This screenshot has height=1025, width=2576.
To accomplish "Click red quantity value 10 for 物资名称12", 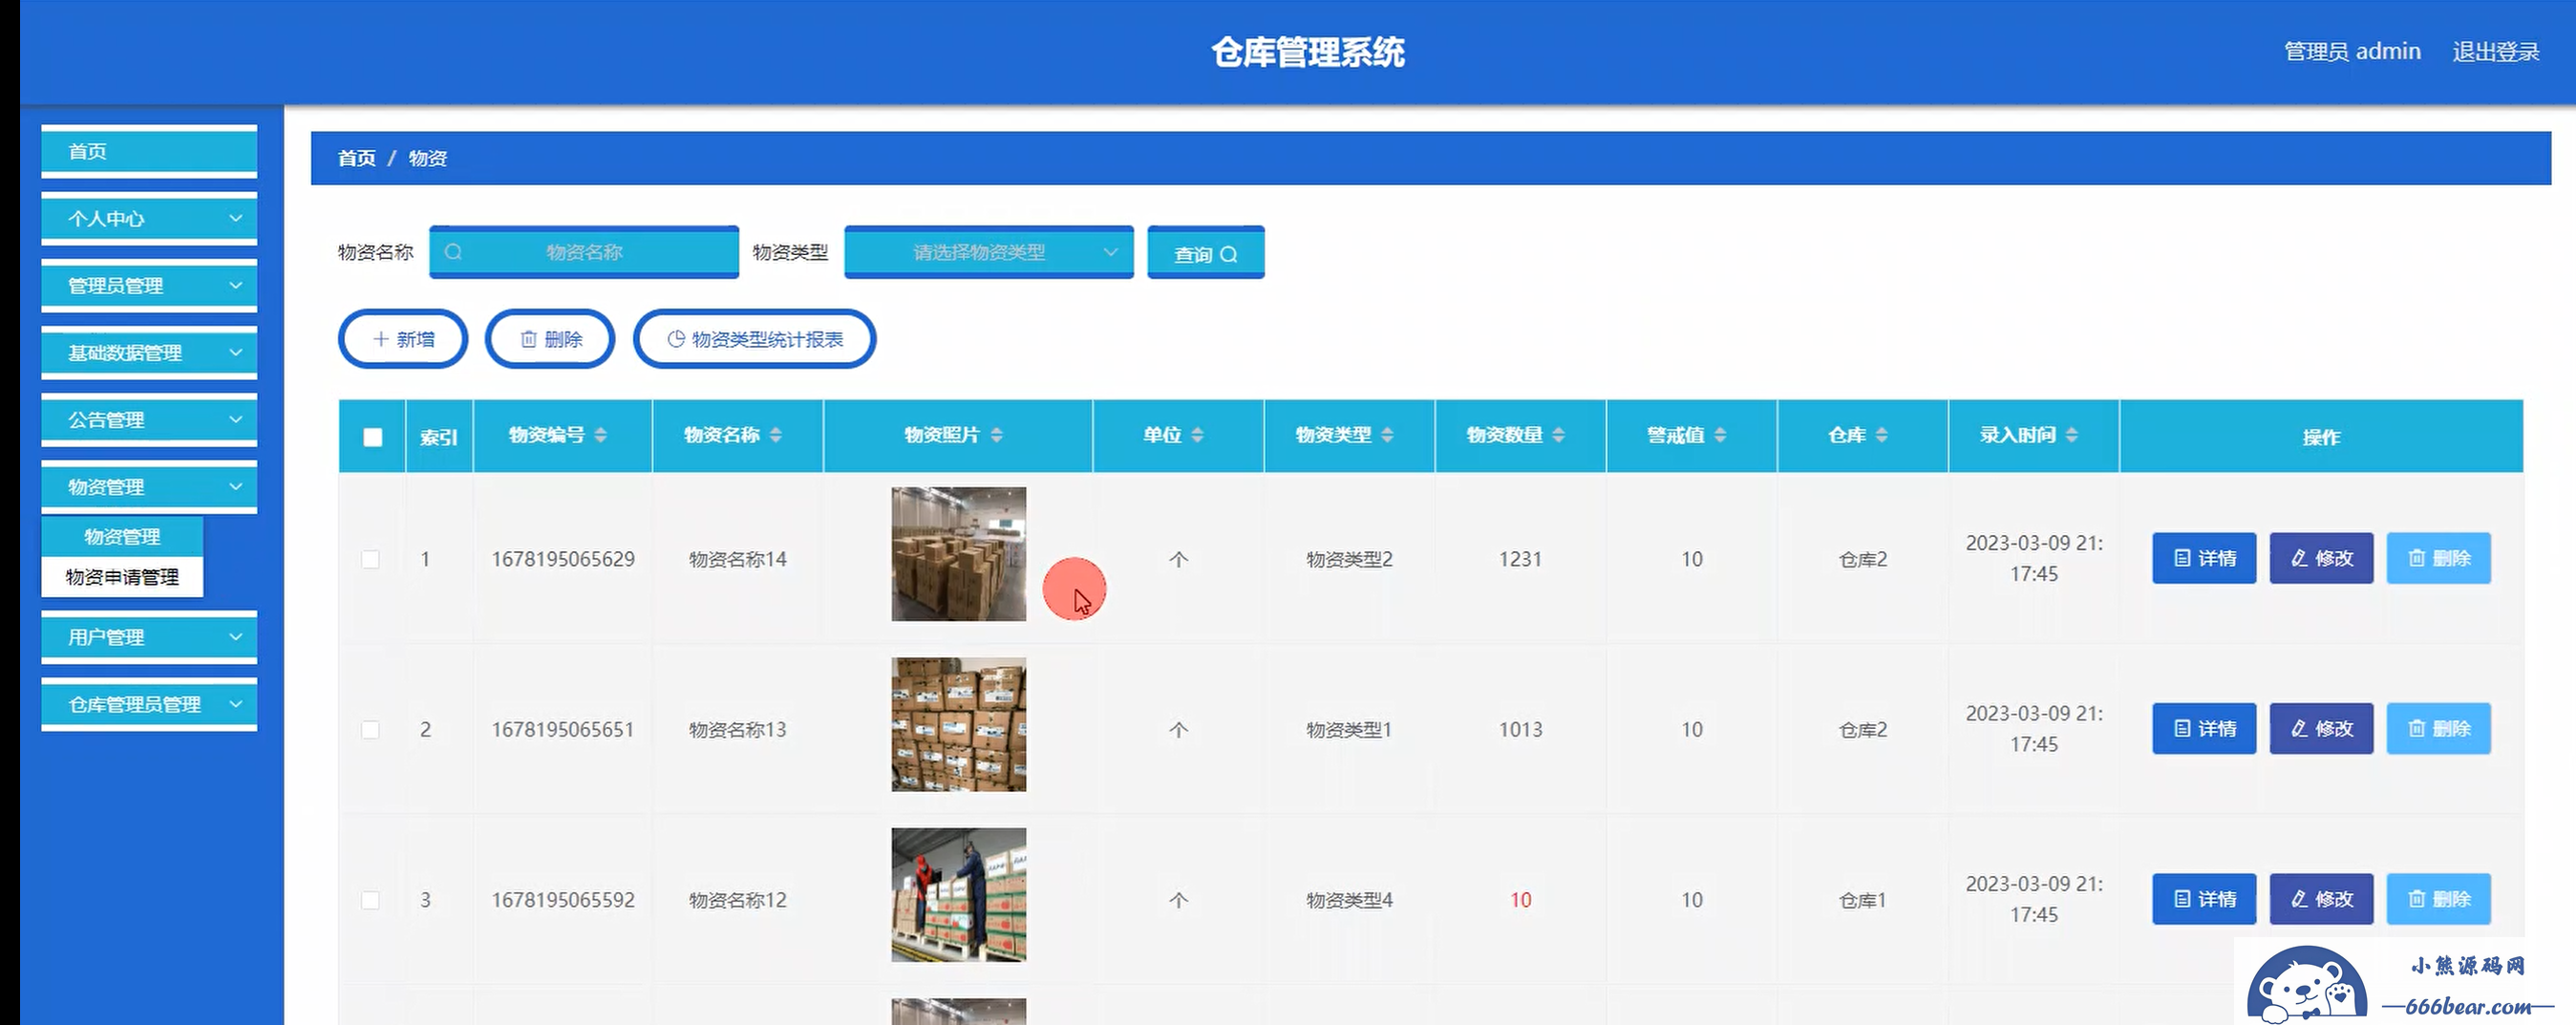I will [1520, 900].
